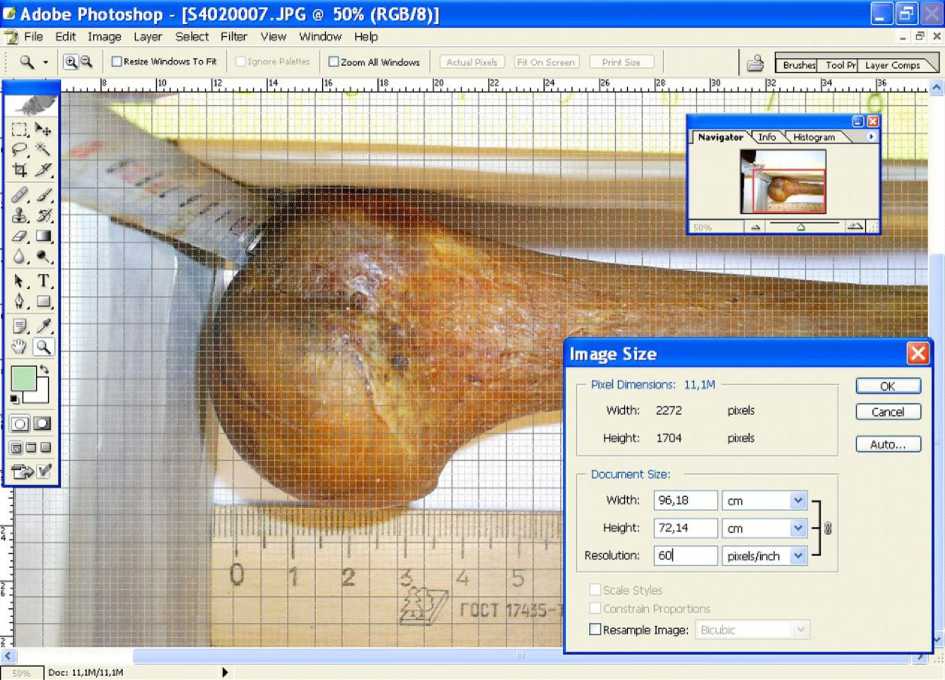This screenshot has width=945, height=680.
Task: Click the Zoom In option icon
Action: 71,61
